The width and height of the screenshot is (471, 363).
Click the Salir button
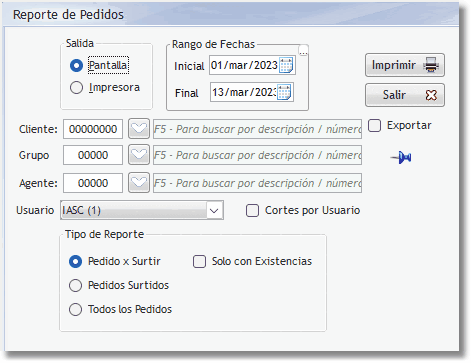click(405, 95)
